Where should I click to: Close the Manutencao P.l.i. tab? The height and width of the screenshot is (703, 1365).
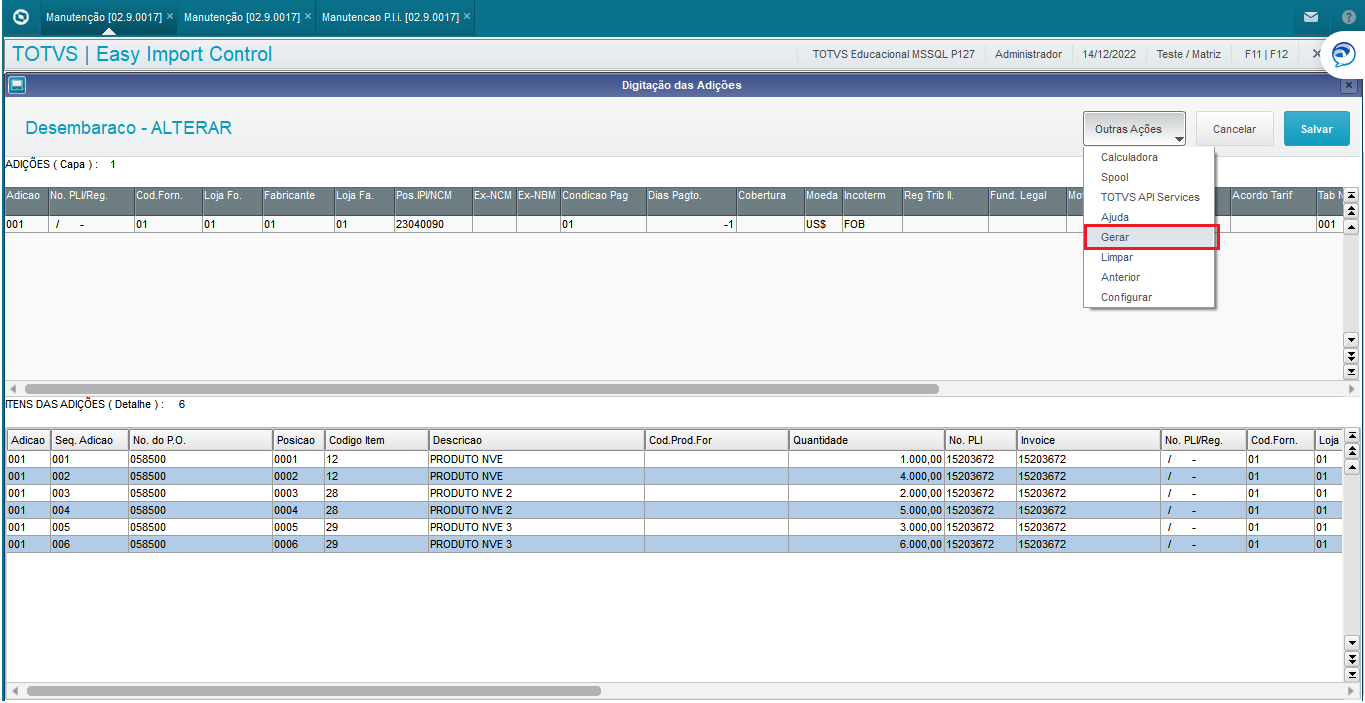[x=467, y=17]
